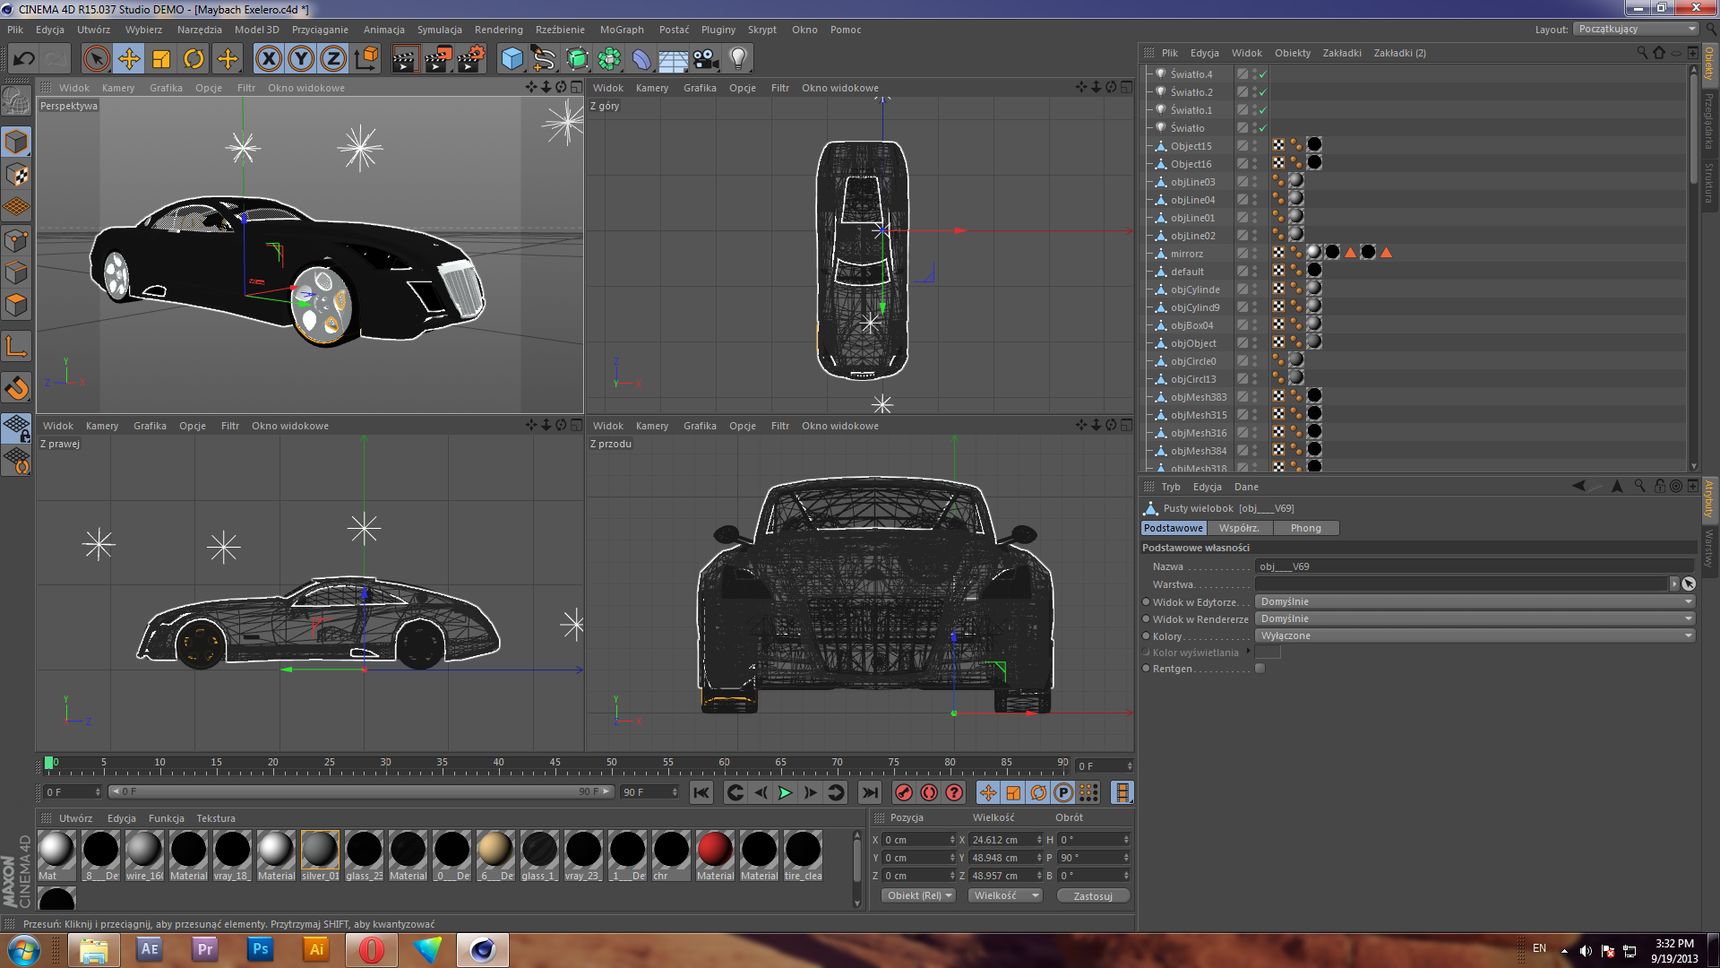Toggle the X axis lock
The height and width of the screenshot is (968, 1720).
[x=268, y=59]
